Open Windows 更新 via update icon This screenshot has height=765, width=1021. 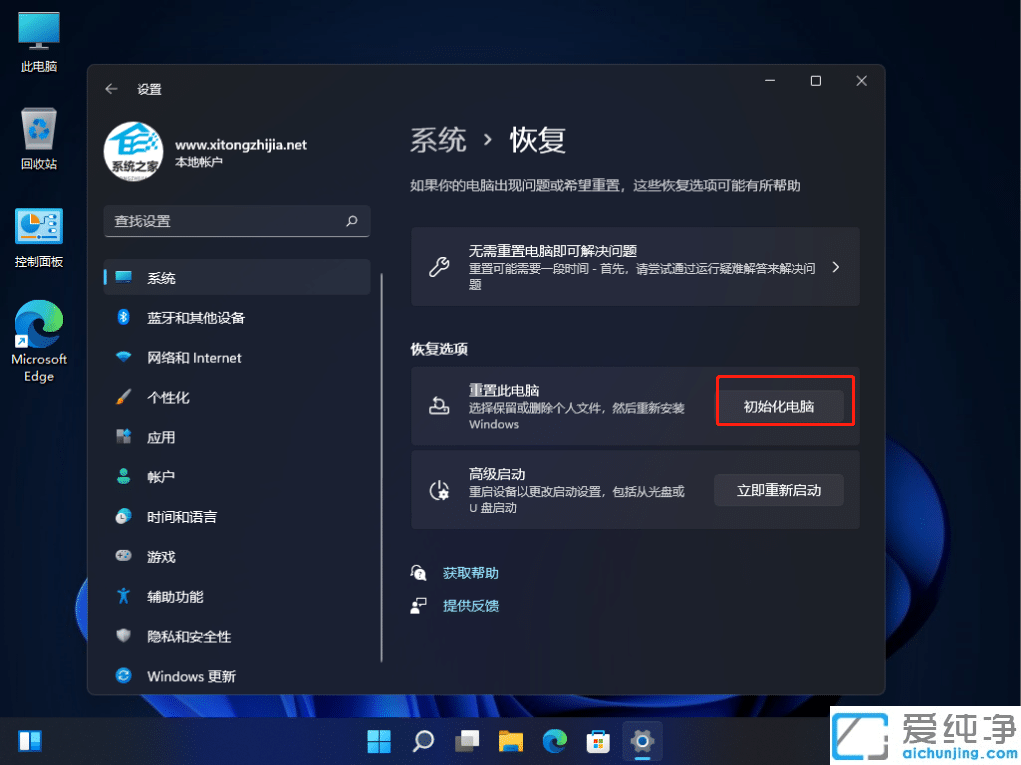pos(122,676)
